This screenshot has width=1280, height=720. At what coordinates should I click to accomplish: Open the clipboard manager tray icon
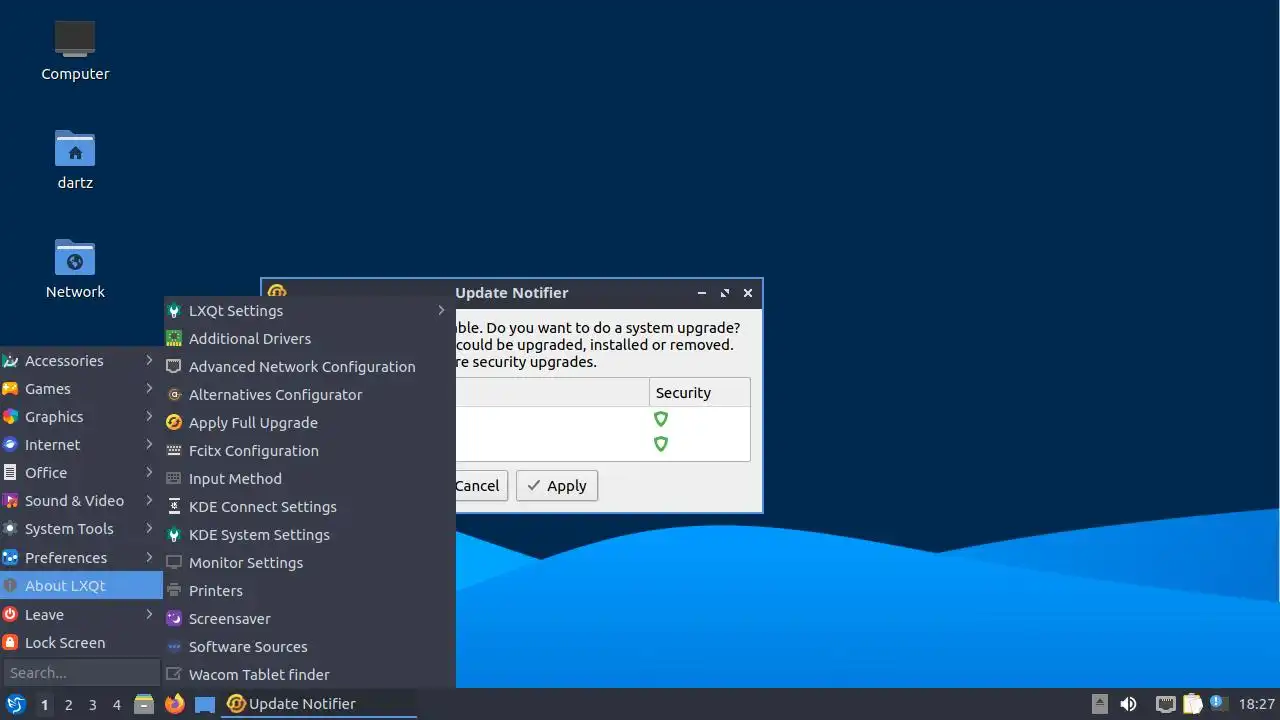click(x=1192, y=704)
